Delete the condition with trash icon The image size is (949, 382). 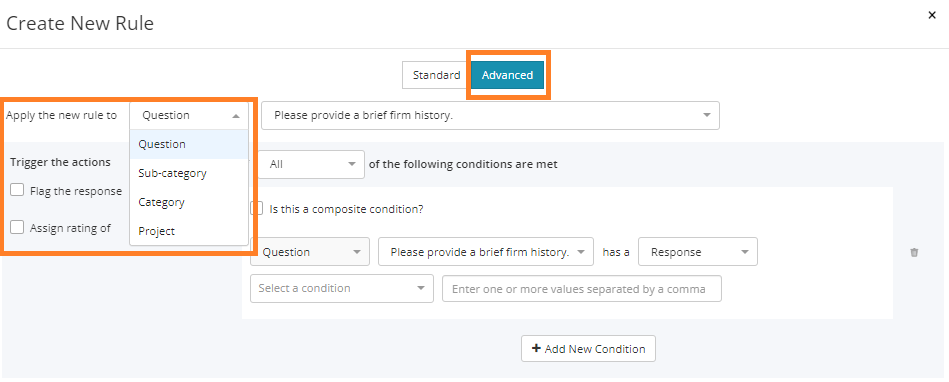[914, 252]
